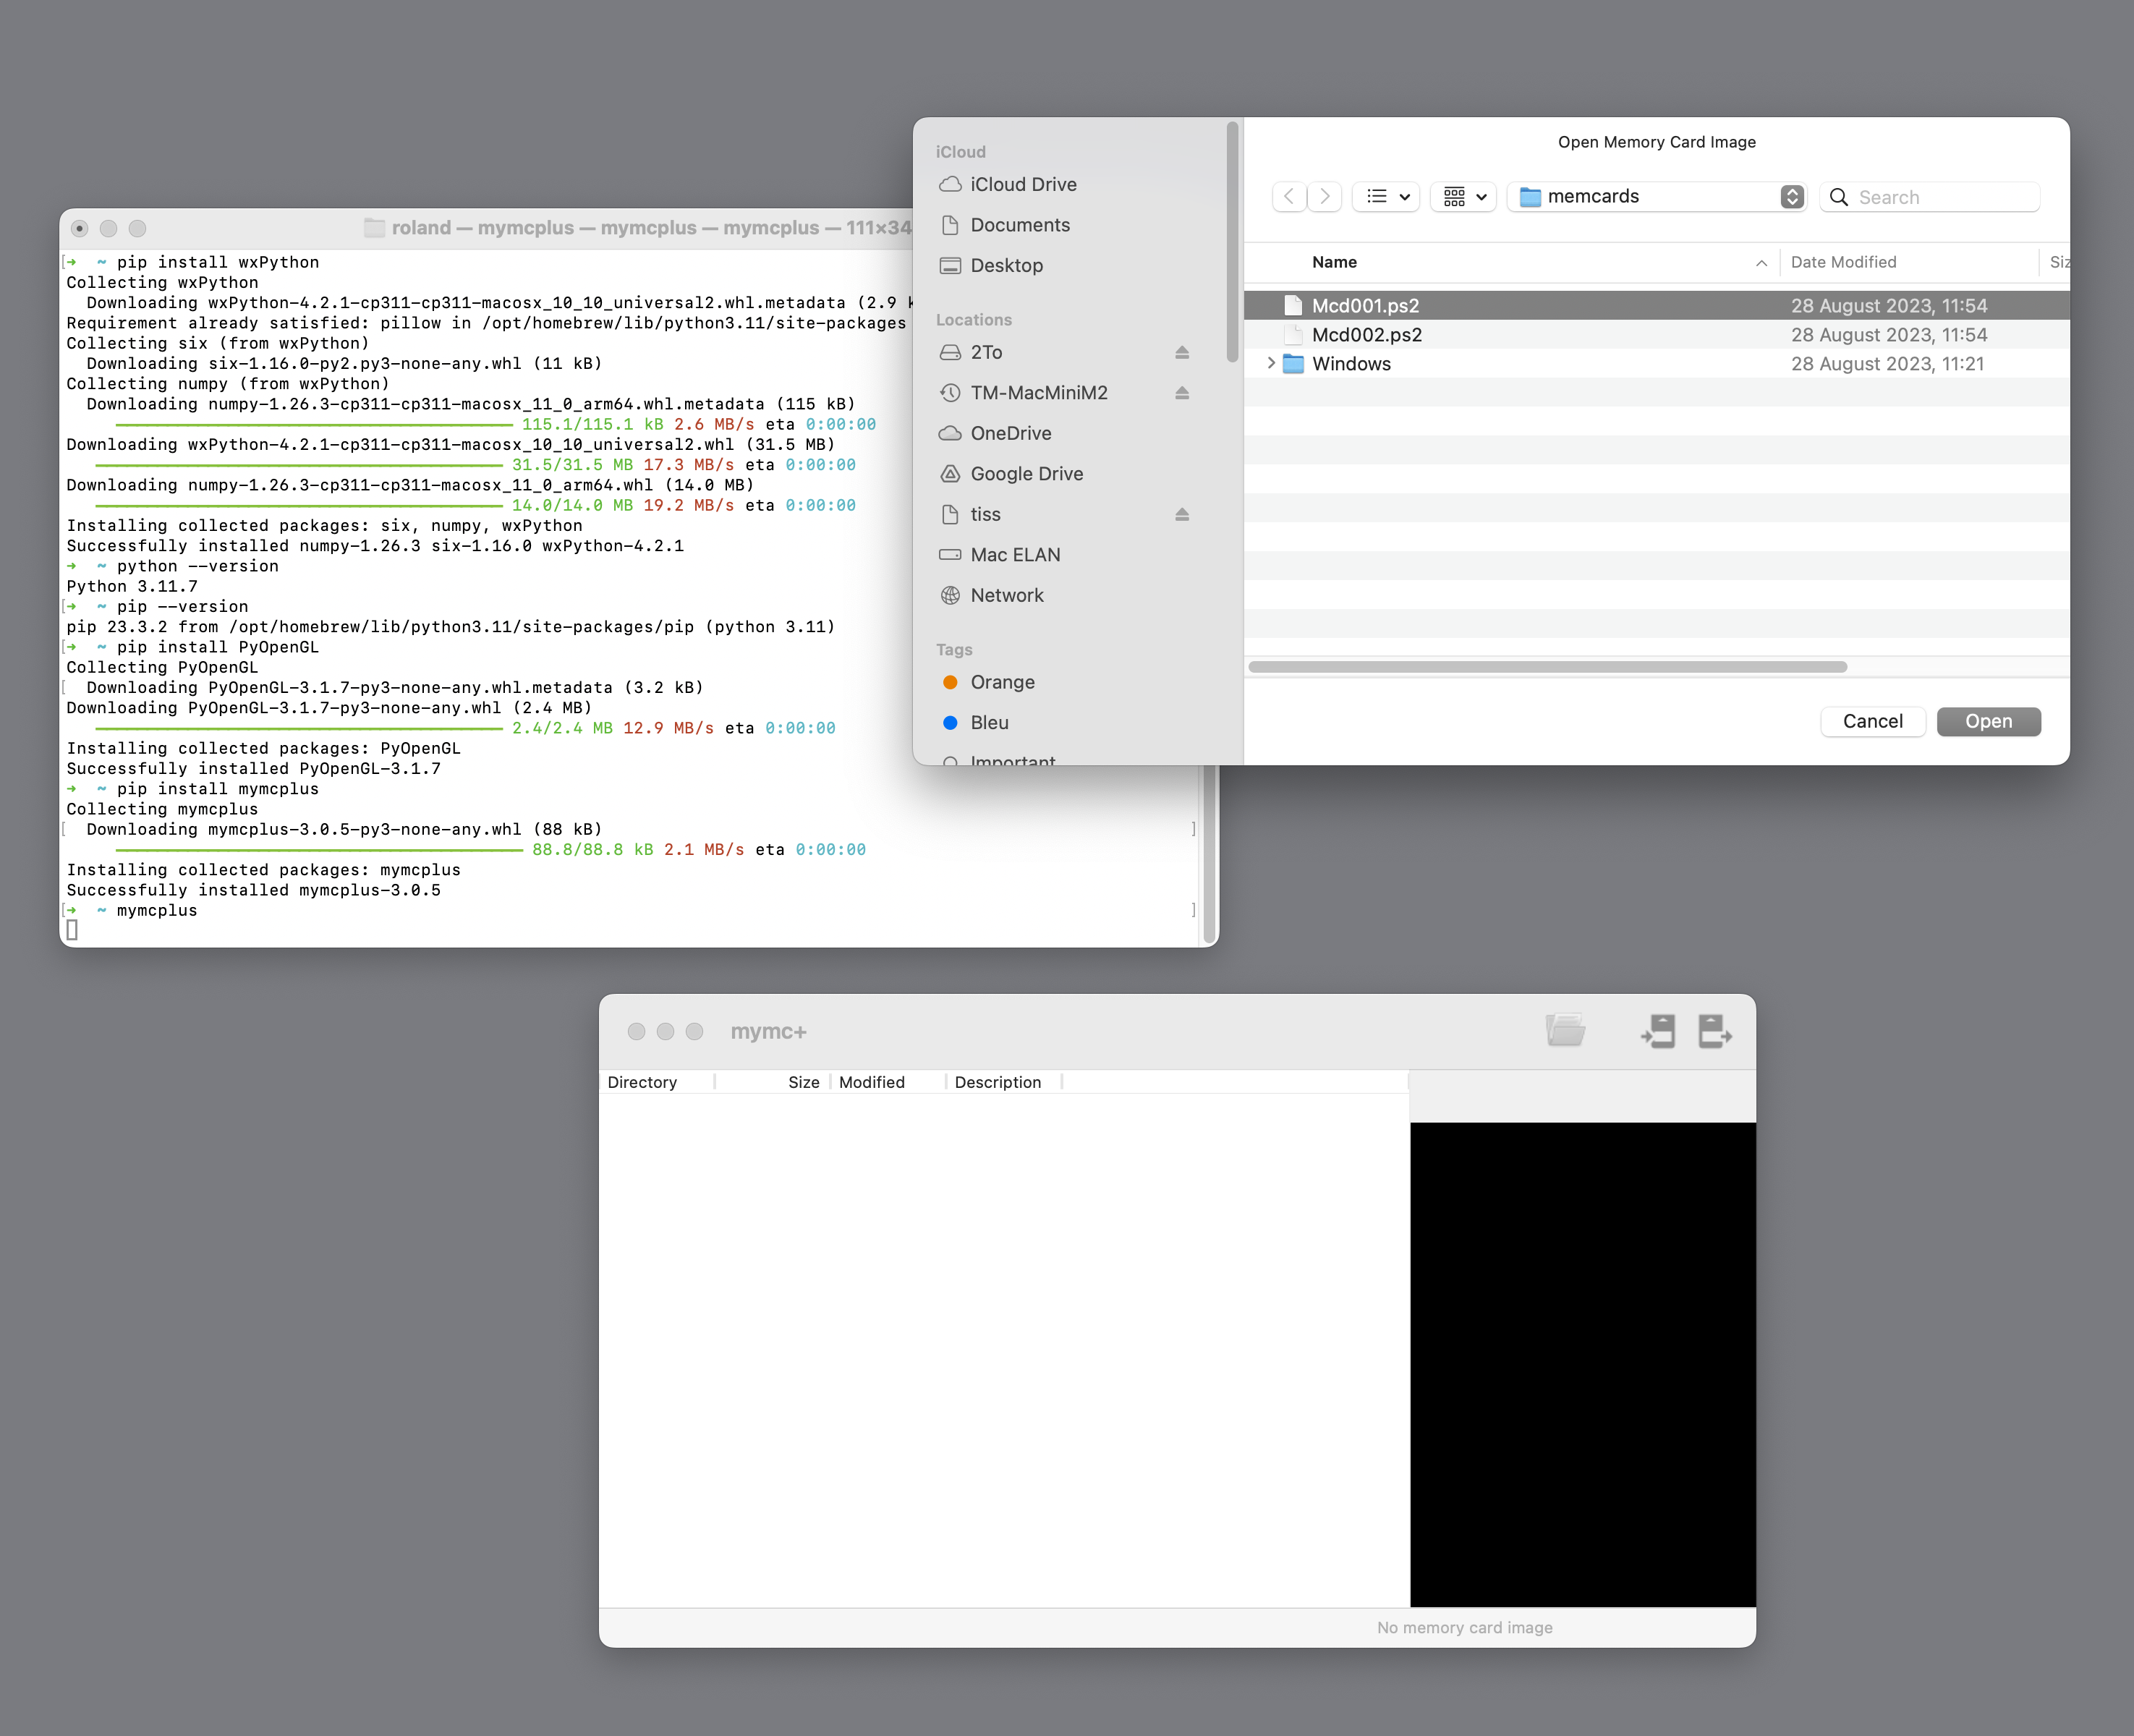This screenshot has height=1736, width=2134.
Task: Click the file list horizontal scrollbar
Action: pos(1547,667)
